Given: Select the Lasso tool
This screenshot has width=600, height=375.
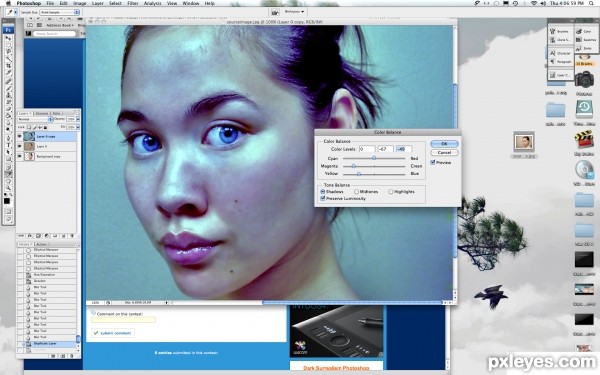Looking at the screenshot, I should (8, 52).
